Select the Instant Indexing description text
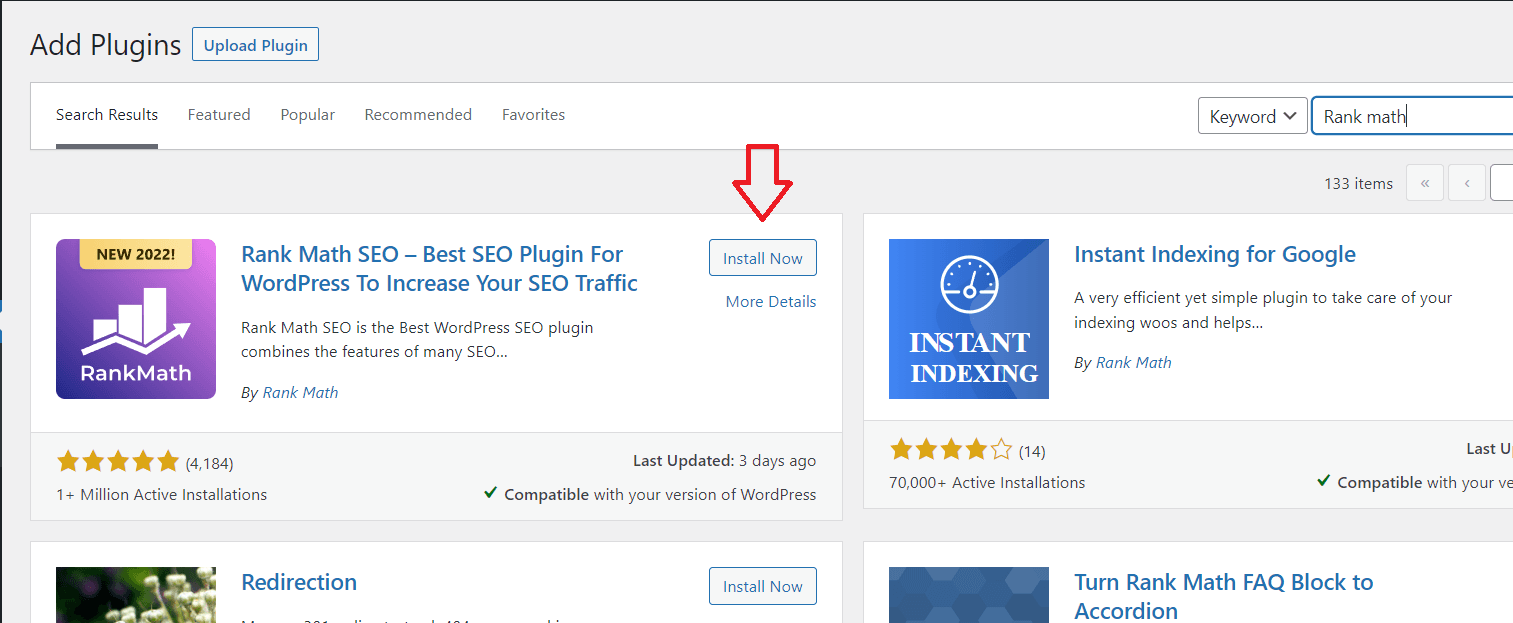 coord(1263,310)
